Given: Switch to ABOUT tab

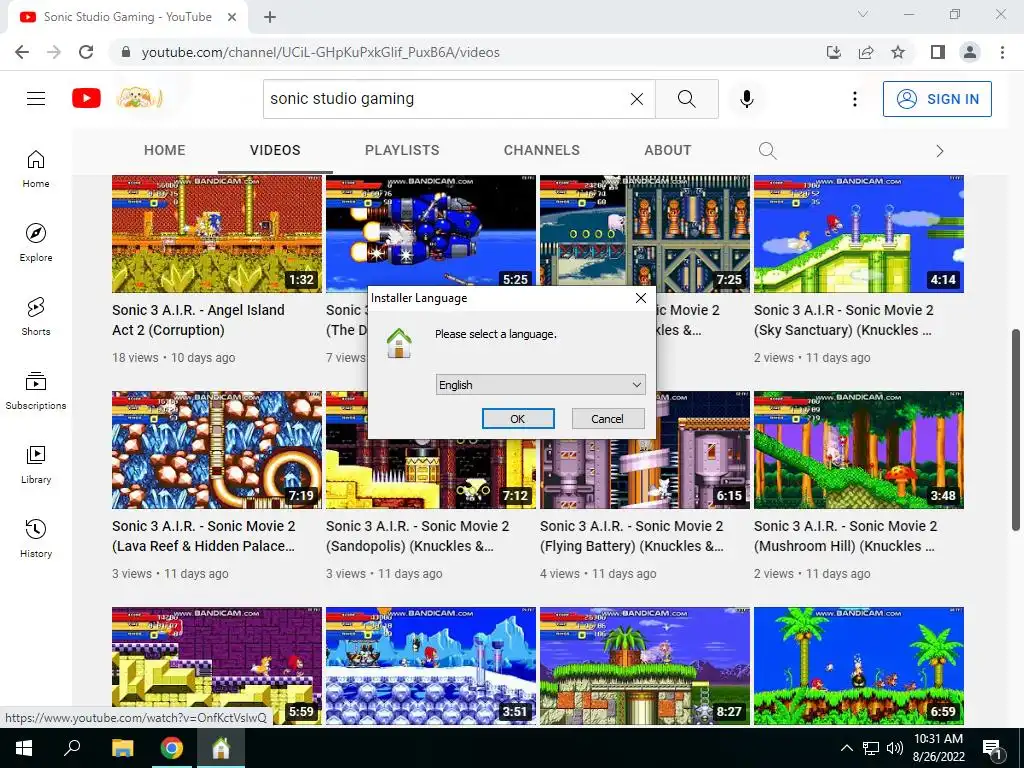Looking at the screenshot, I should (x=667, y=150).
